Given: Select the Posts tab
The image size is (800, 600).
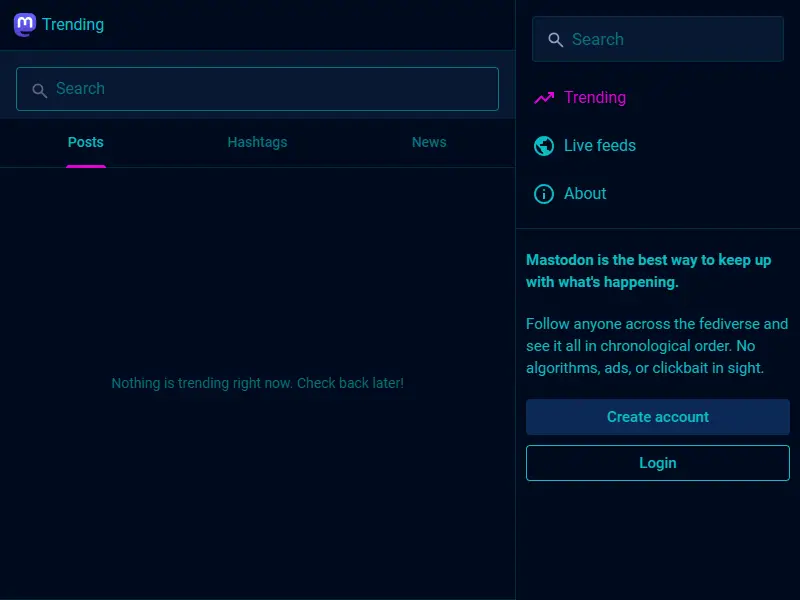Looking at the screenshot, I should (x=86, y=142).
